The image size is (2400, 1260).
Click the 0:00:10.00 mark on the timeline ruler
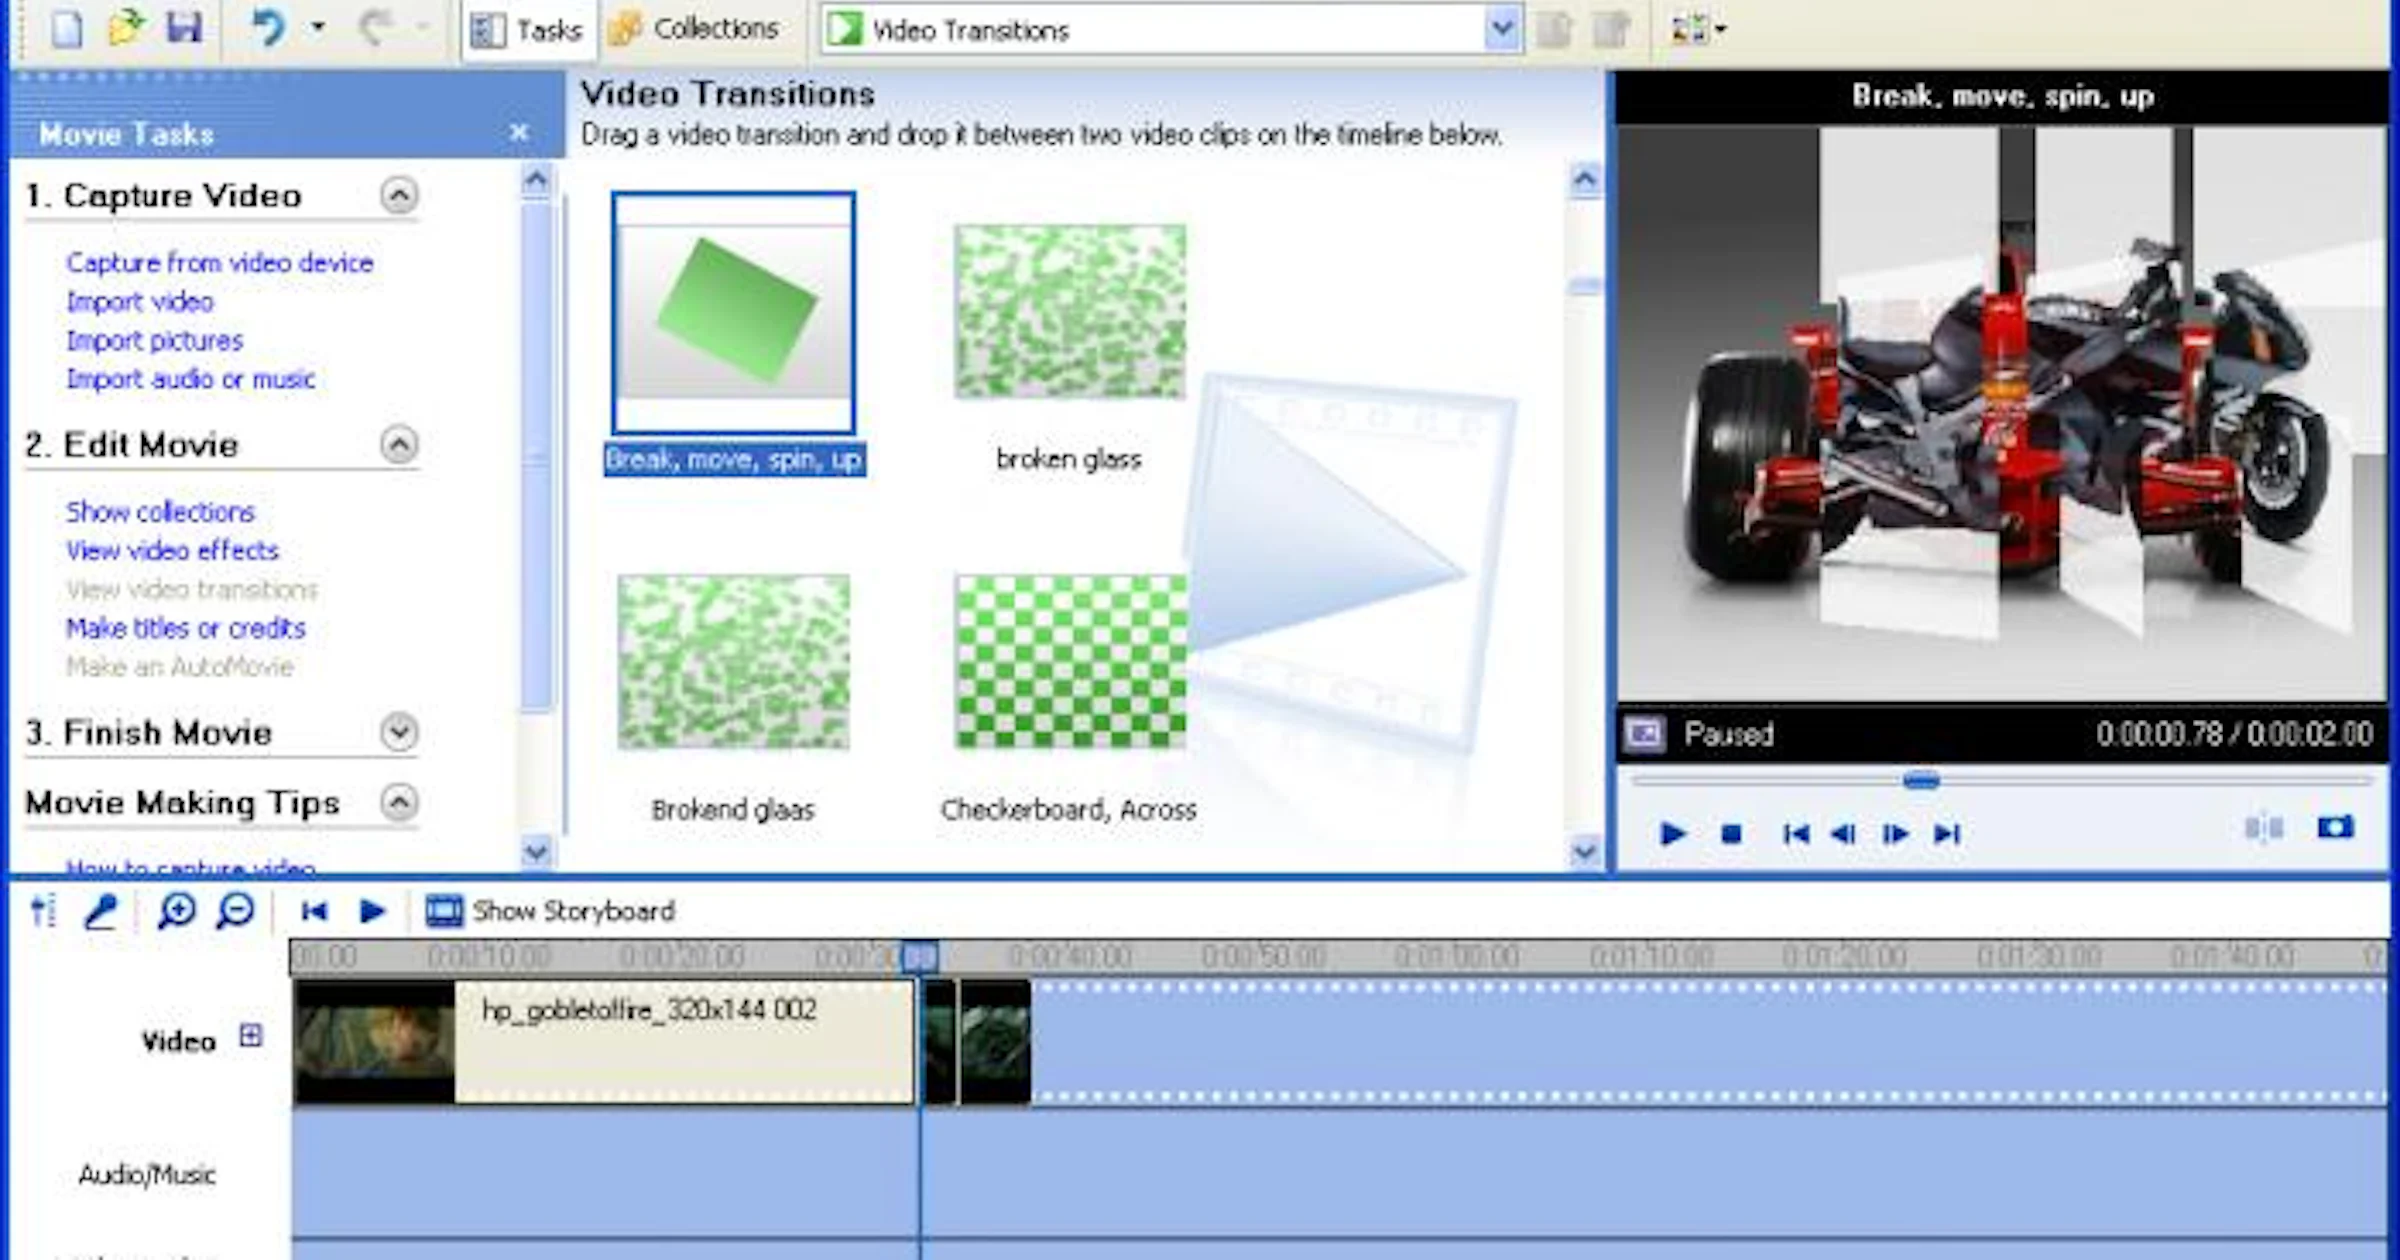coord(488,957)
